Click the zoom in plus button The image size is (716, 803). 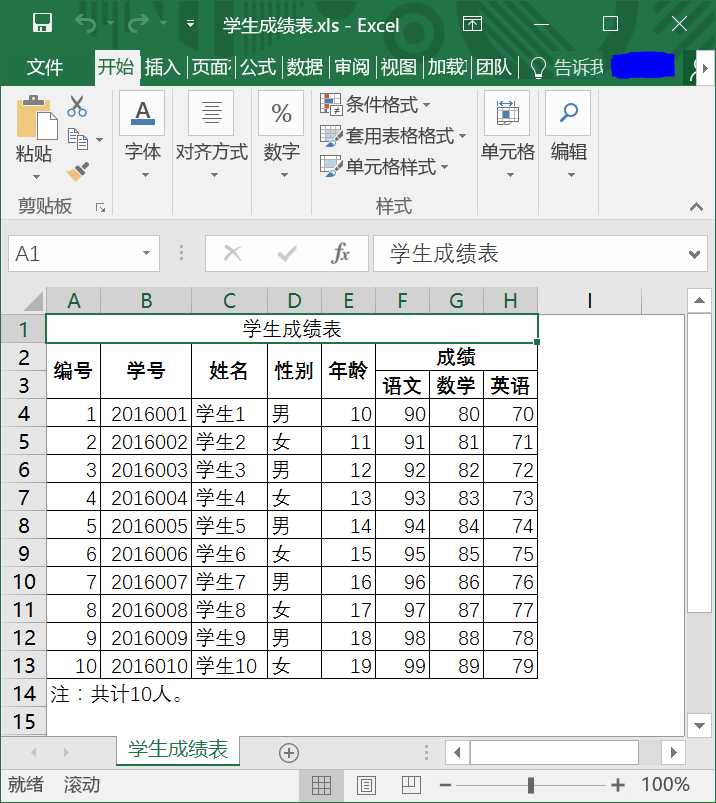point(618,785)
